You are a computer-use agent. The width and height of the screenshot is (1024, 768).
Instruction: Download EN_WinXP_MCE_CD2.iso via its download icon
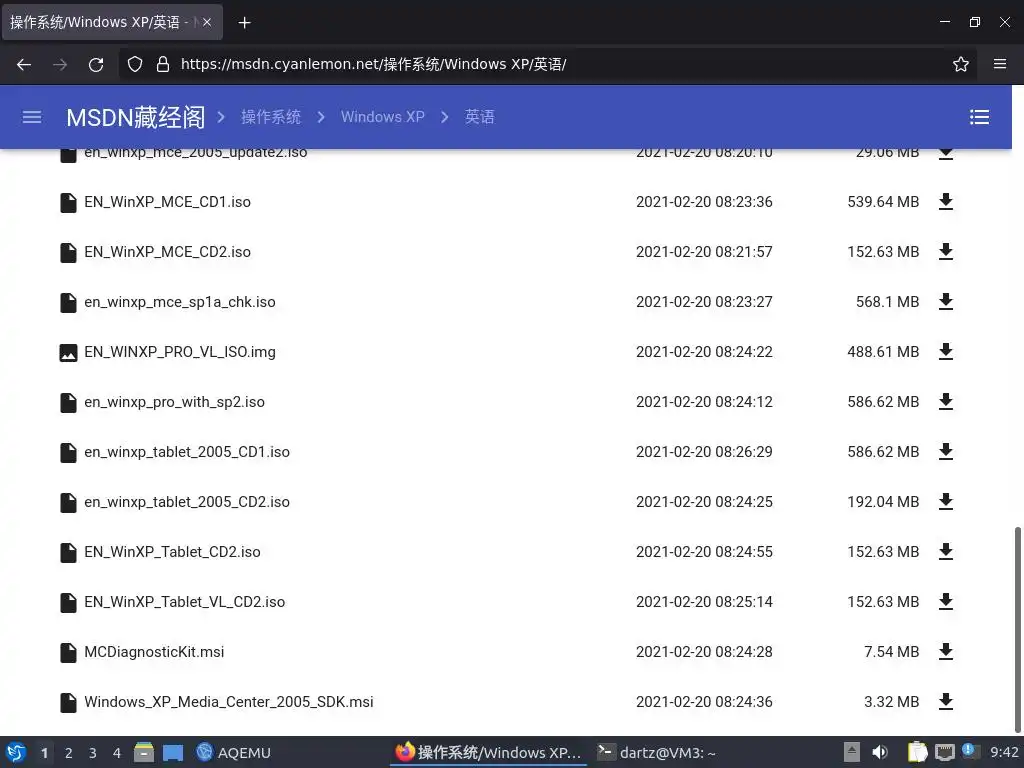click(946, 251)
